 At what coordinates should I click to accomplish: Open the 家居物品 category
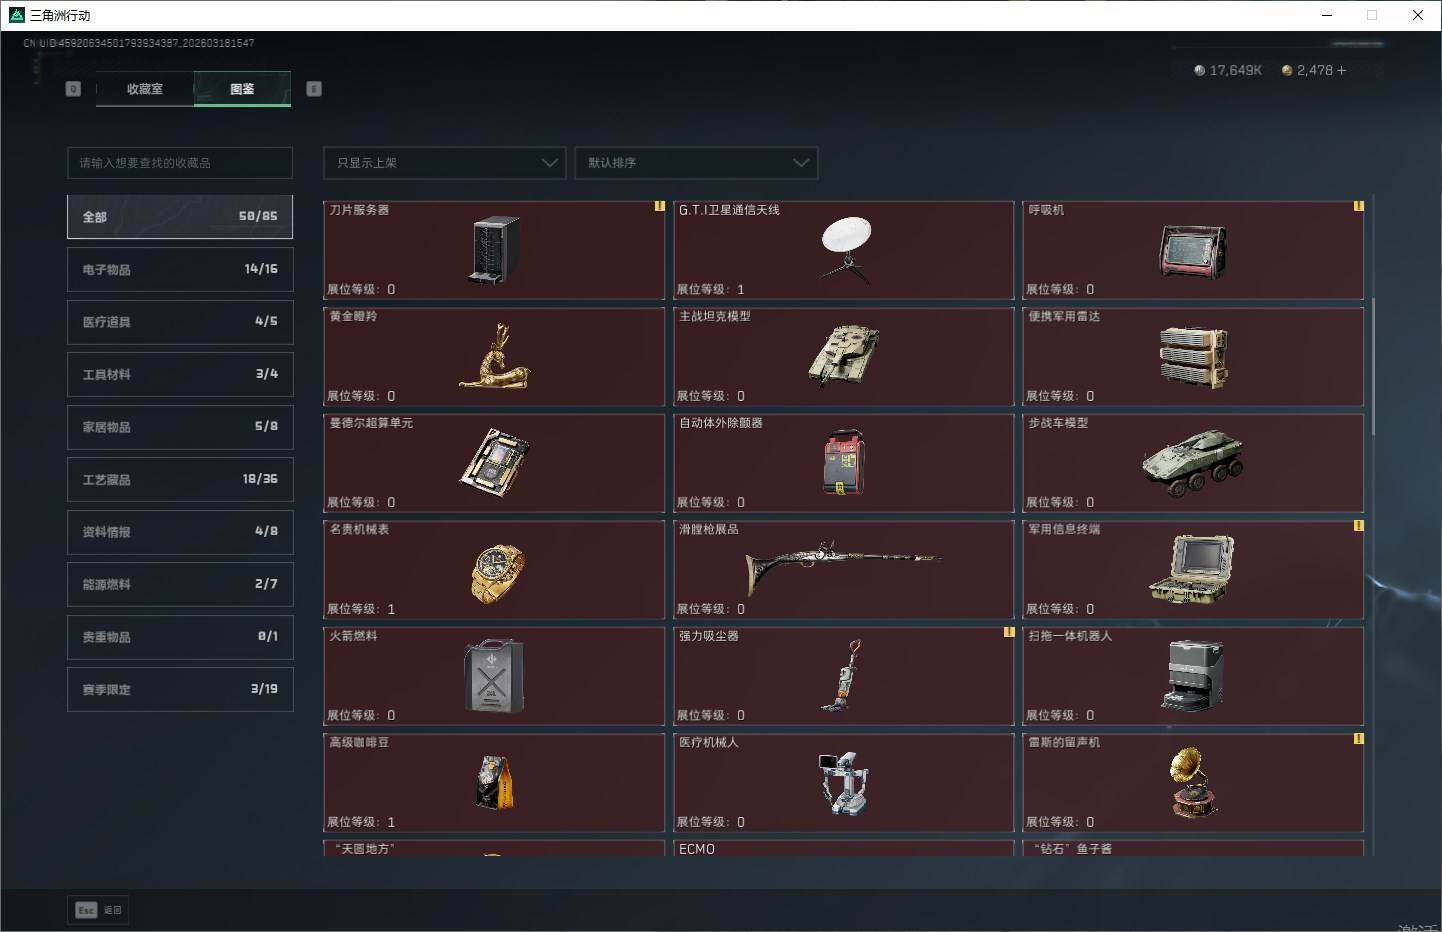pos(180,427)
